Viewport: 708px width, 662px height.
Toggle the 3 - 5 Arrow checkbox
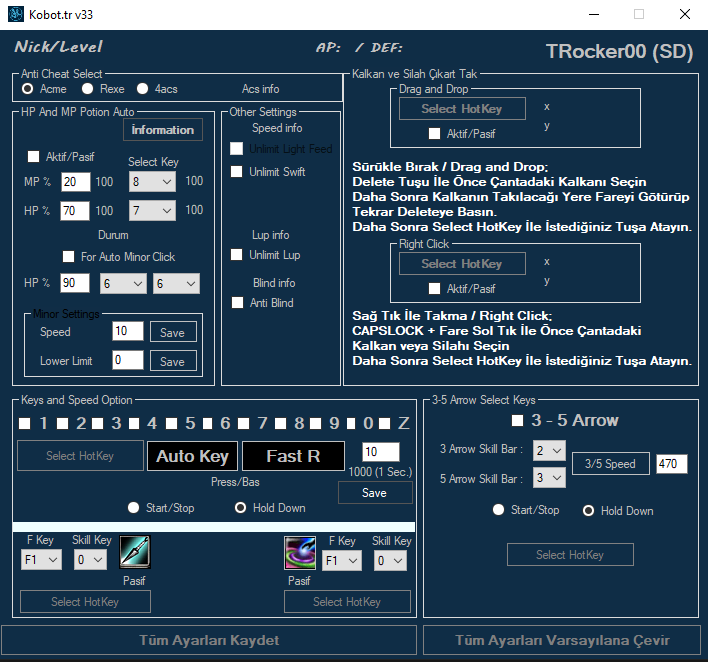(x=517, y=420)
